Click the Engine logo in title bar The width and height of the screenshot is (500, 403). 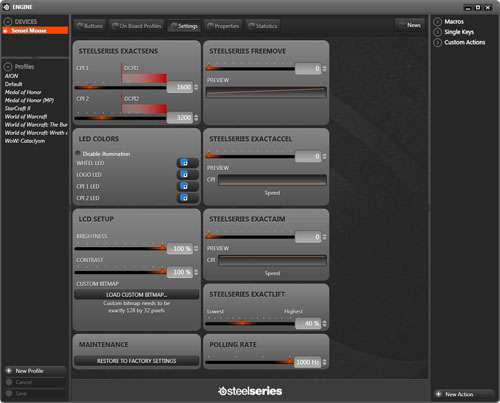6,7
